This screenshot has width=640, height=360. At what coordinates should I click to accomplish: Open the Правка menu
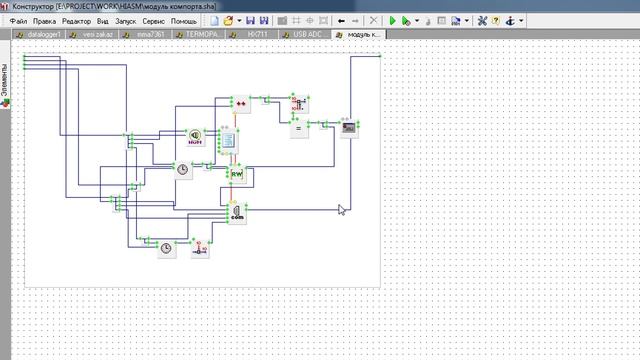pos(44,21)
